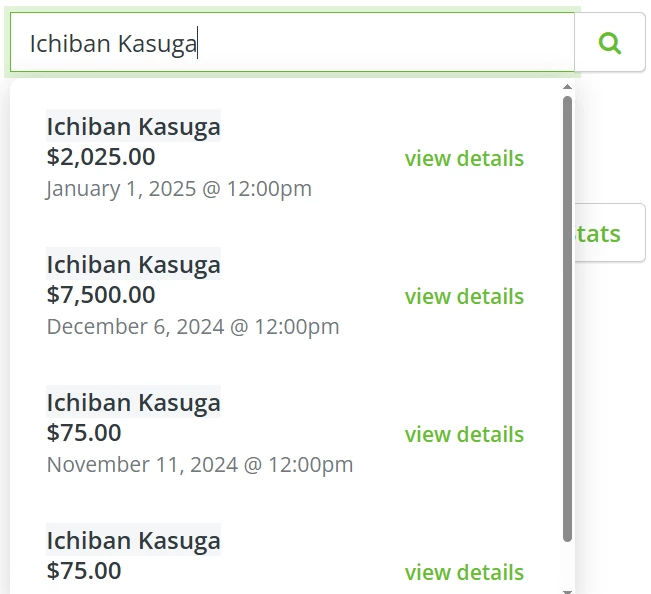The image size is (651, 594).
Task: Focus the search field containing Ichiban Kasuga
Action: click(290, 43)
